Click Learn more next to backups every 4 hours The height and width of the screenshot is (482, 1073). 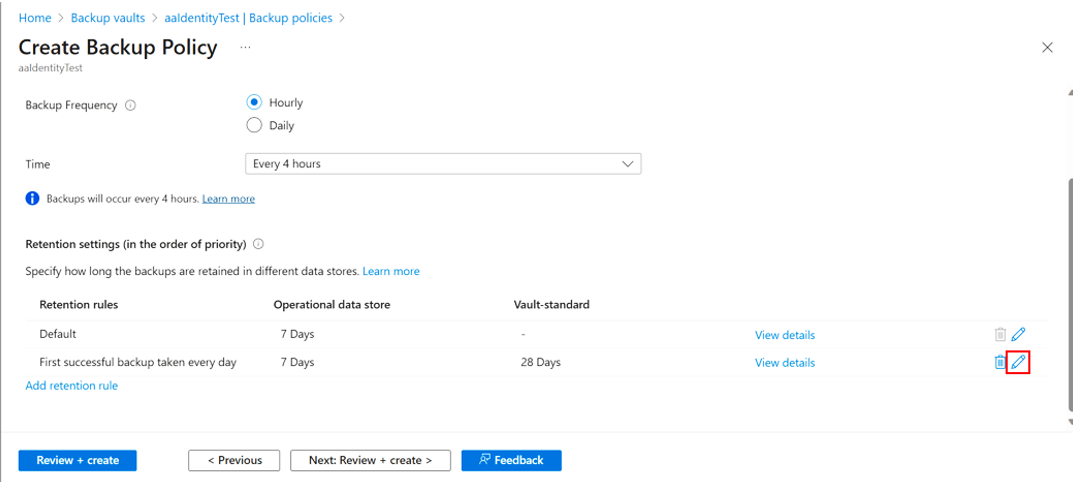tap(229, 199)
